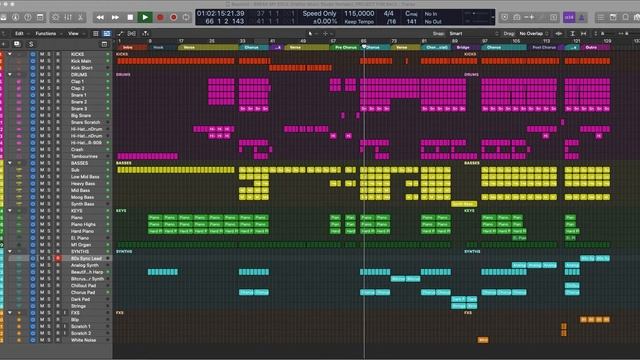This screenshot has width=640, height=360.
Task: Collapse the KEYS track stack
Action: 10,211
